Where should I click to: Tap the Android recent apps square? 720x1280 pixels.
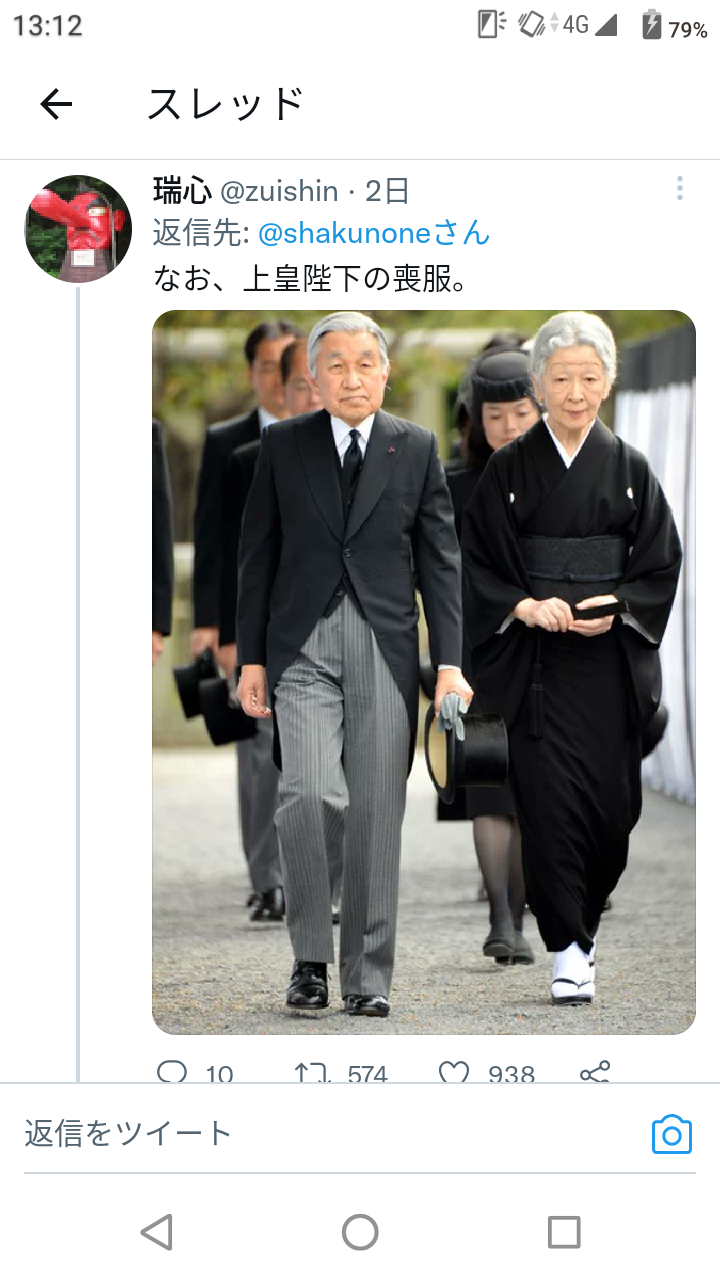(x=564, y=1232)
